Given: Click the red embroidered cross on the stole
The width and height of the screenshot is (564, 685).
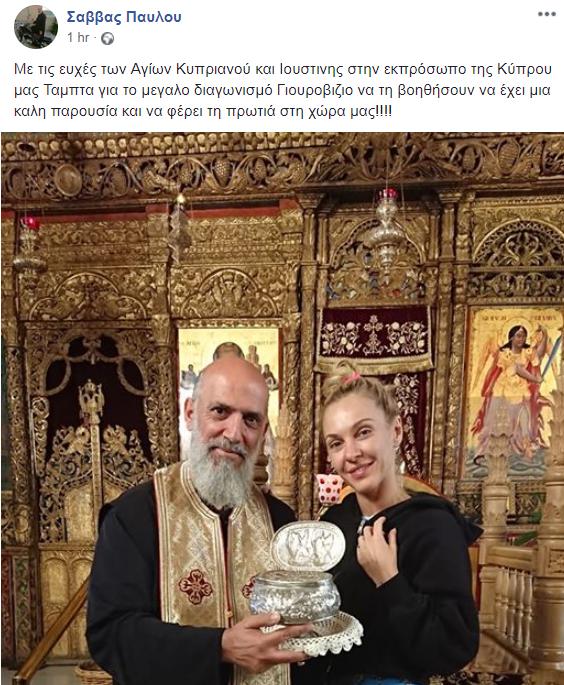Looking at the screenshot, I should 195,587.
